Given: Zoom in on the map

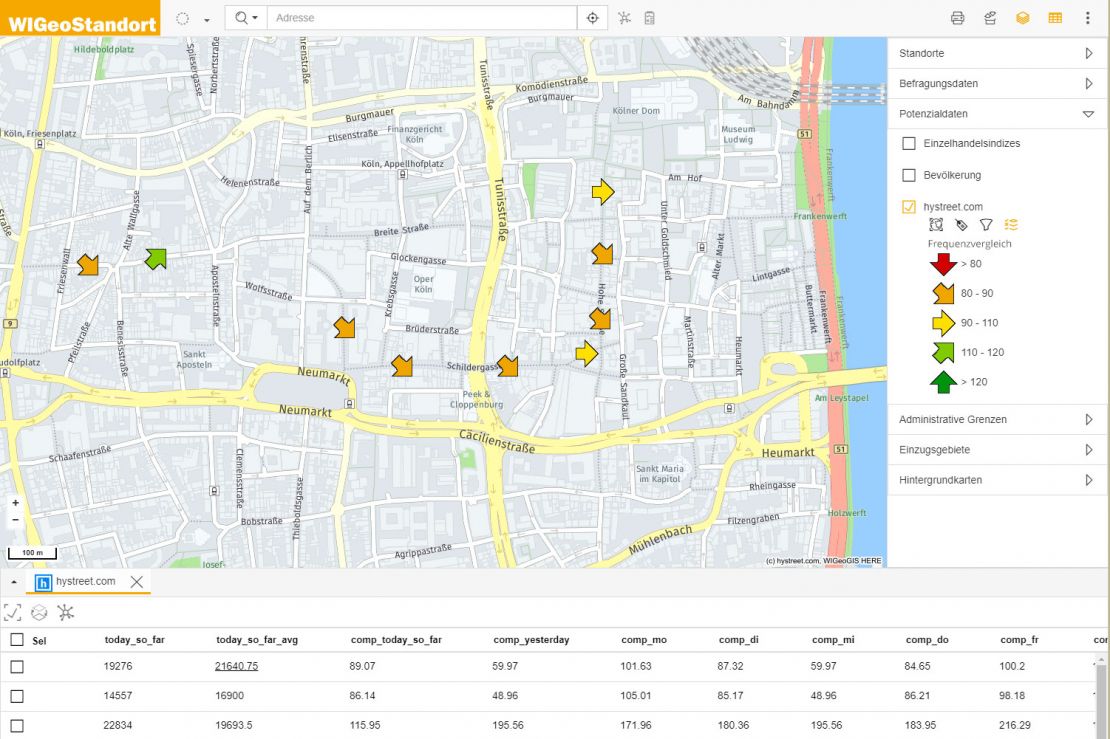Looking at the screenshot, I should click(x=16, y=503).
